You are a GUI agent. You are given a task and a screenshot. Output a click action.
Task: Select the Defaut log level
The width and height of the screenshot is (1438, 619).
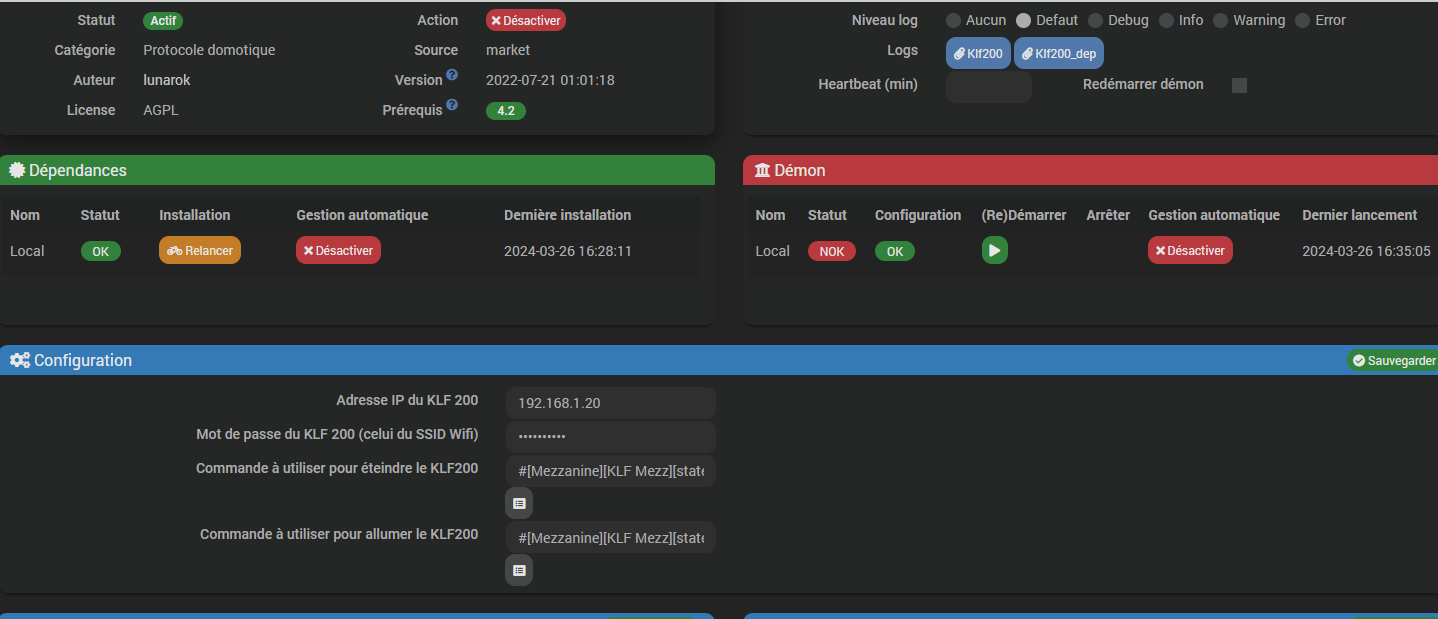(x=1023, y=20)
